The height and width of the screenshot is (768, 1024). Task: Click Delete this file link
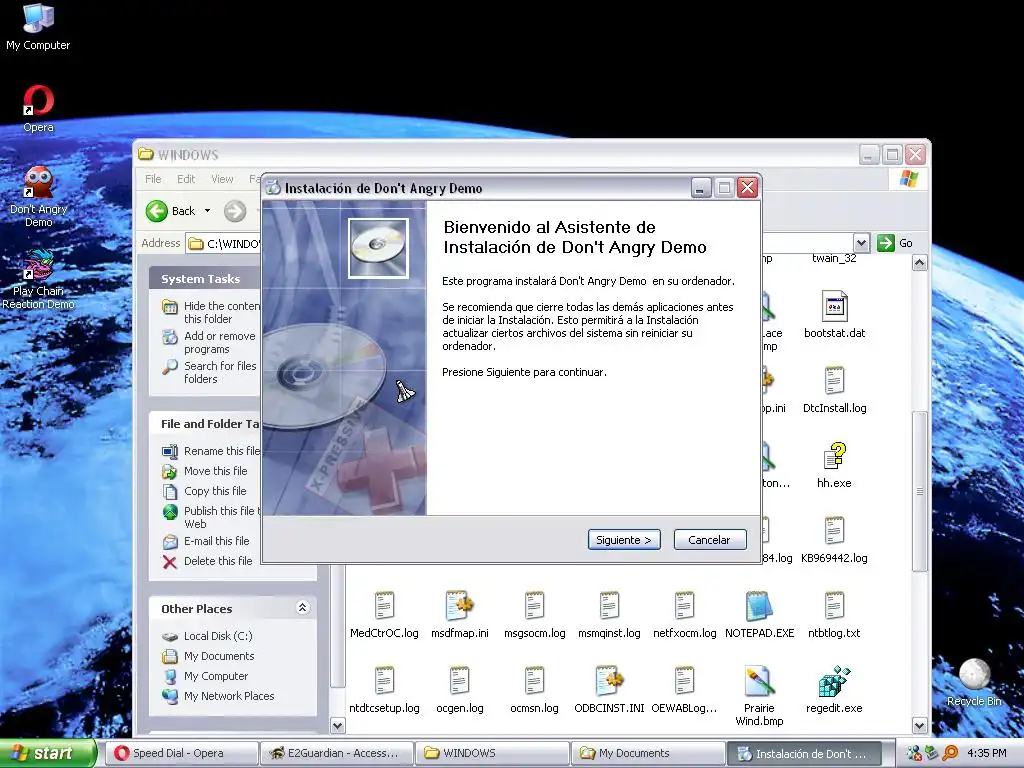click(x=208, y=561)
